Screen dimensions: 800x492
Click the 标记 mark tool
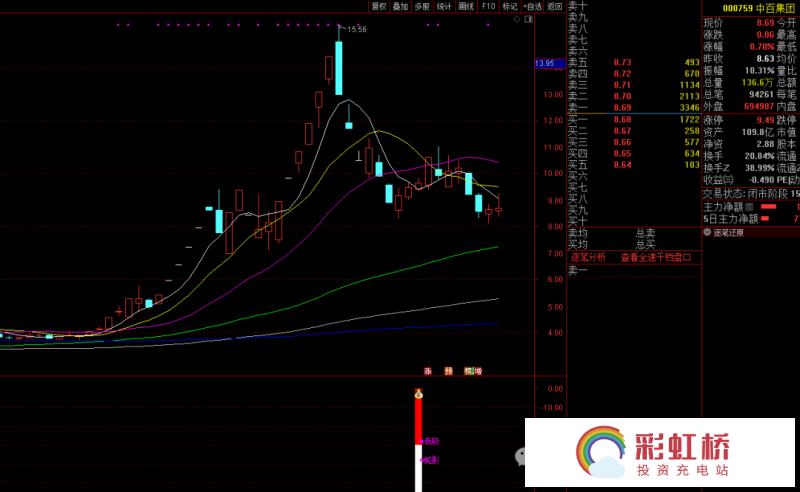510,6
